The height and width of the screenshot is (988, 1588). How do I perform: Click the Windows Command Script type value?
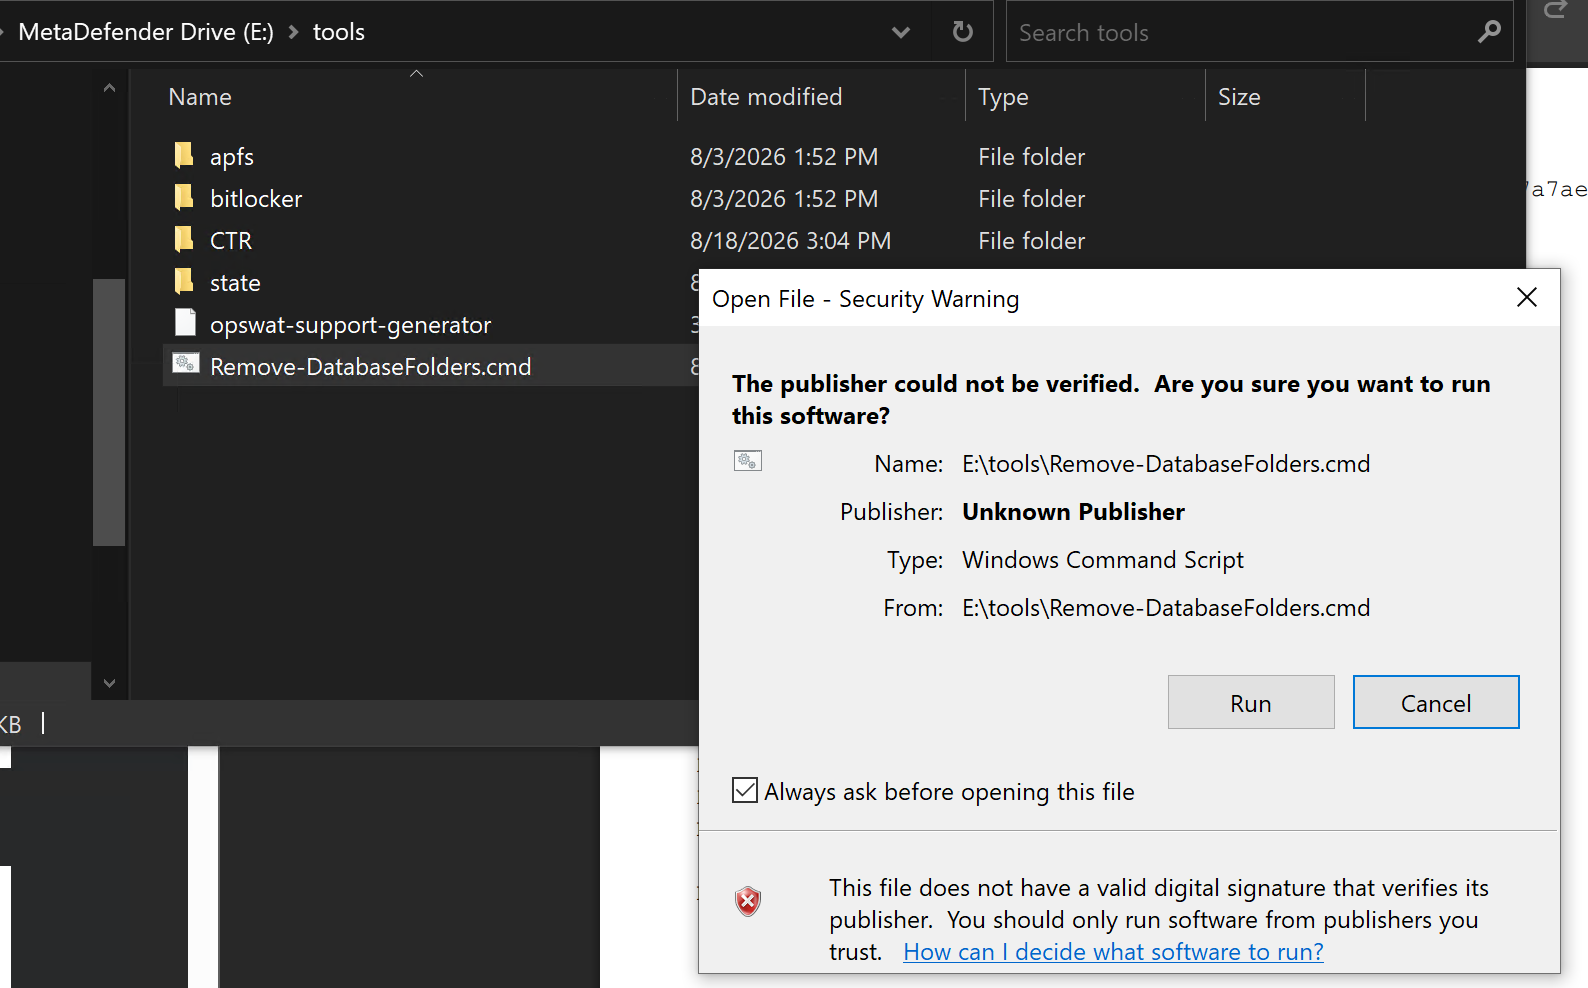tap(1103, 560)
